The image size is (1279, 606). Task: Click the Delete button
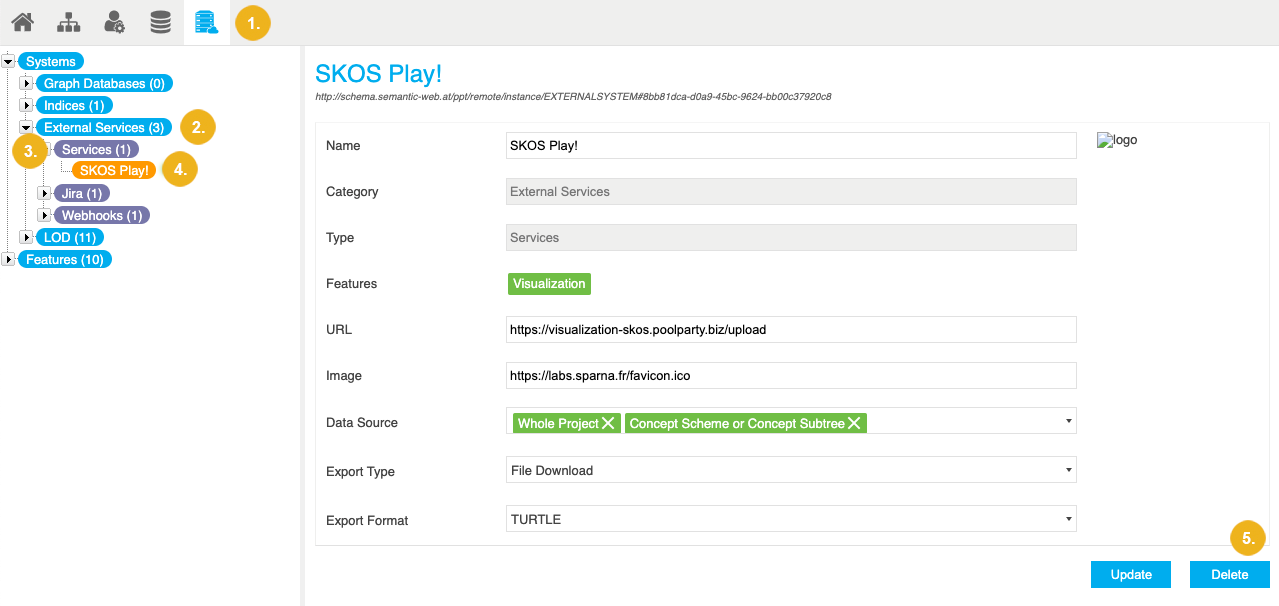coord(1230,574)
